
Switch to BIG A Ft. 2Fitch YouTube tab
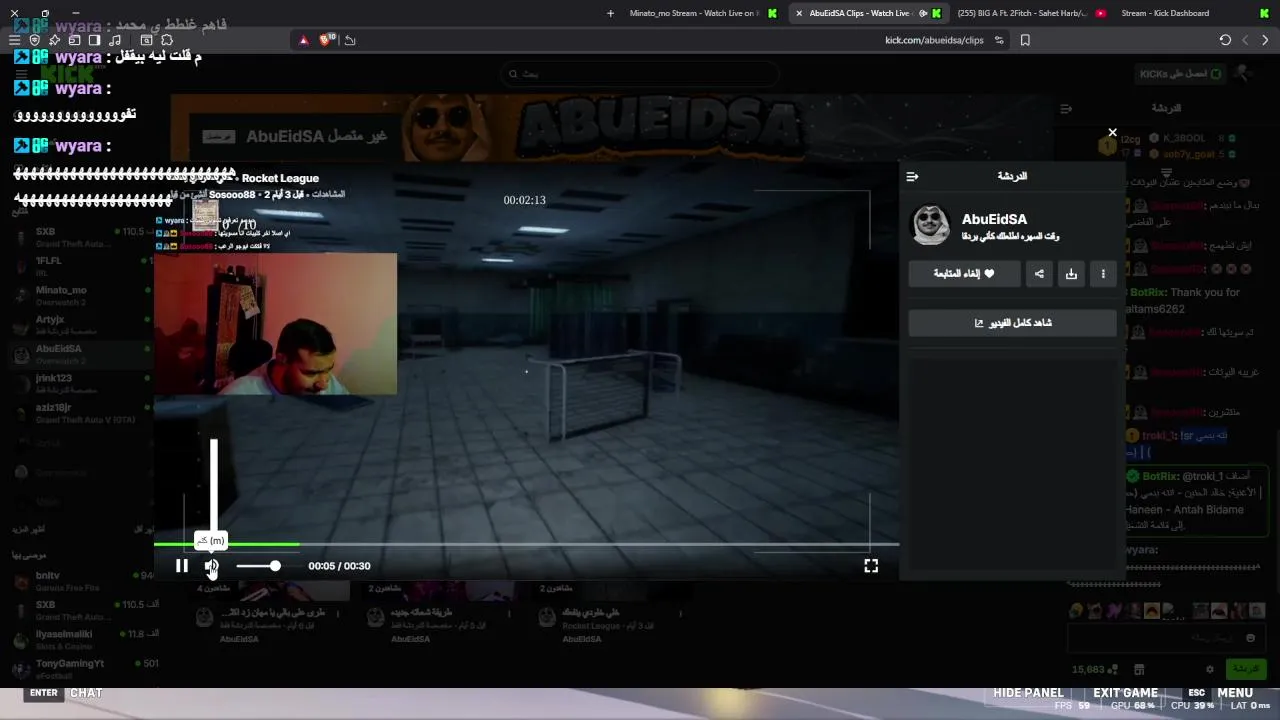click(x=1029, y=13)
